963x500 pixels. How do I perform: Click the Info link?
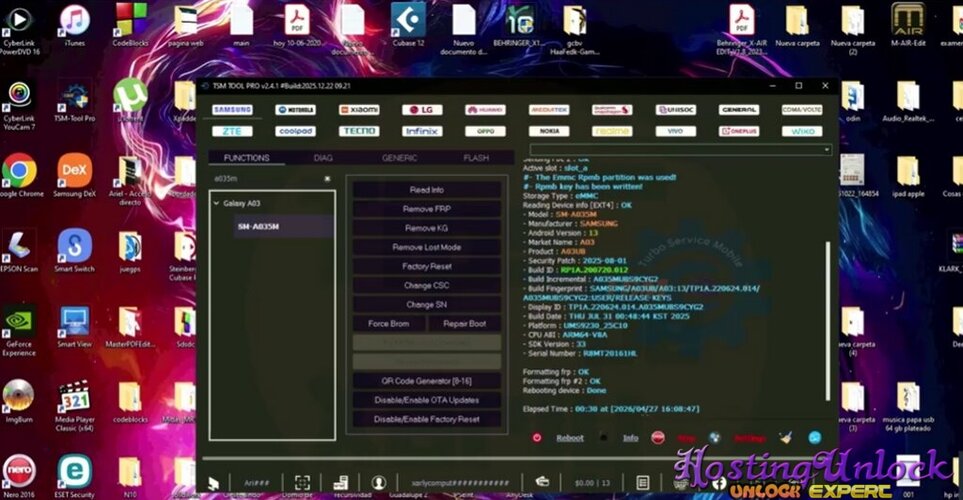pos(631,438)
